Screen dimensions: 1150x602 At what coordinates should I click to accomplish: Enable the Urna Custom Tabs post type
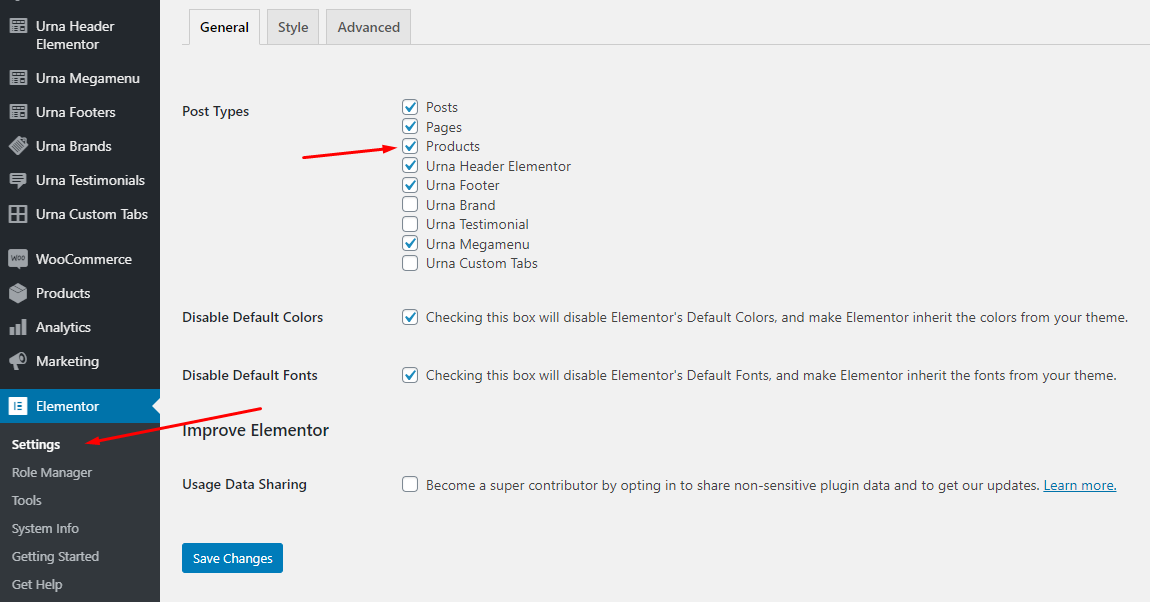[410, 263]
